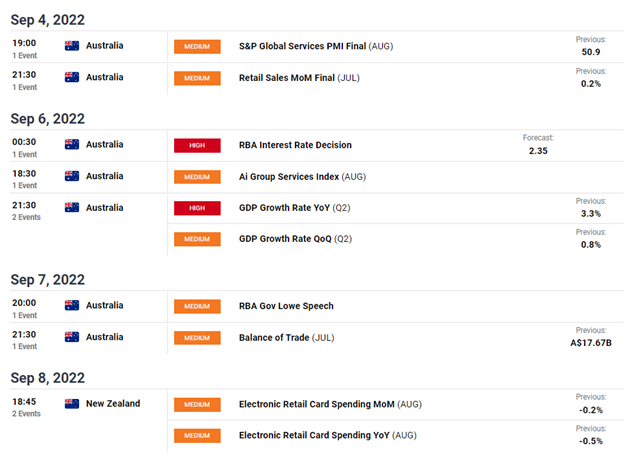Image resolution: width=624 pixels, height=455 pixels.
Task: Click the HIGH badge for RBA Interest Rate Decision
Action: point(197,145)
